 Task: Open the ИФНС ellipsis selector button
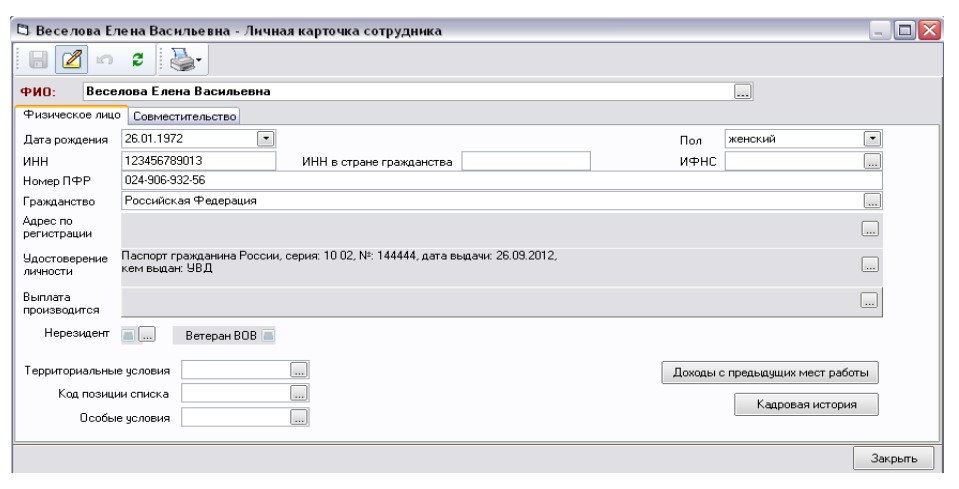coord(872,161)
